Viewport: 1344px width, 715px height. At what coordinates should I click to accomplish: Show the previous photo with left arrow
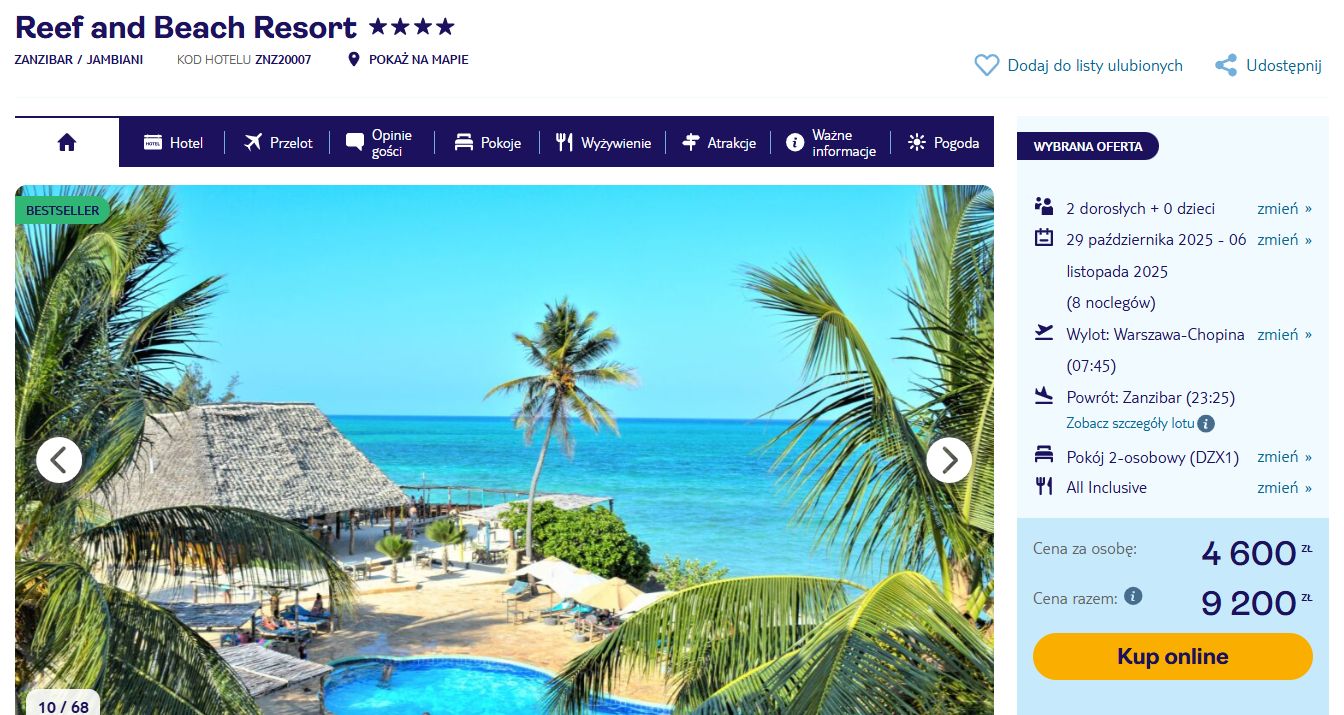click(x=59, y=460)
